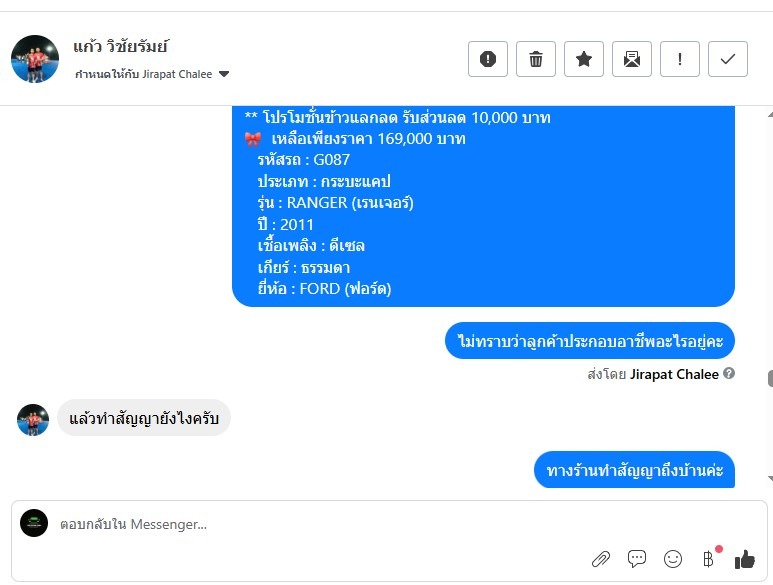Delete conversation using trash can icon
The image size is (773, 585).
(536, 59)
